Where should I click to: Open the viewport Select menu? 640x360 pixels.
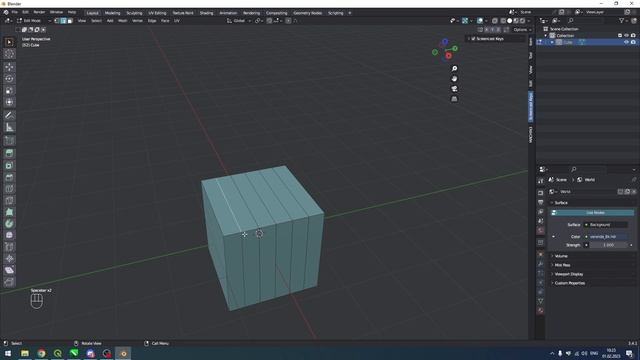(96, 21)
